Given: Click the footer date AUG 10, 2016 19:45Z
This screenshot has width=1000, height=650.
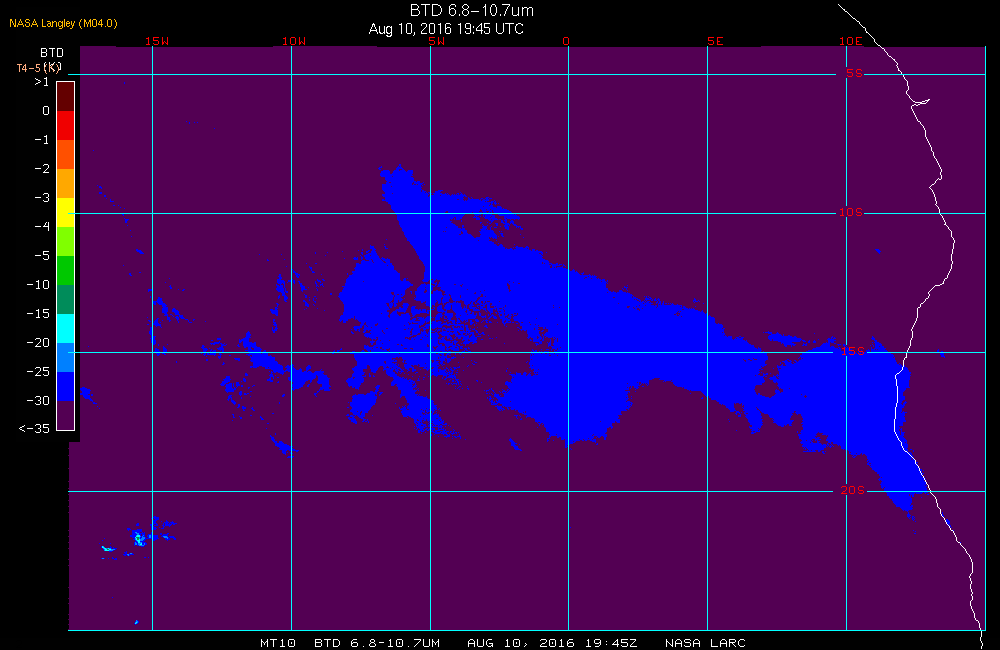Looking at the screenshot, I should coord(552,643).
